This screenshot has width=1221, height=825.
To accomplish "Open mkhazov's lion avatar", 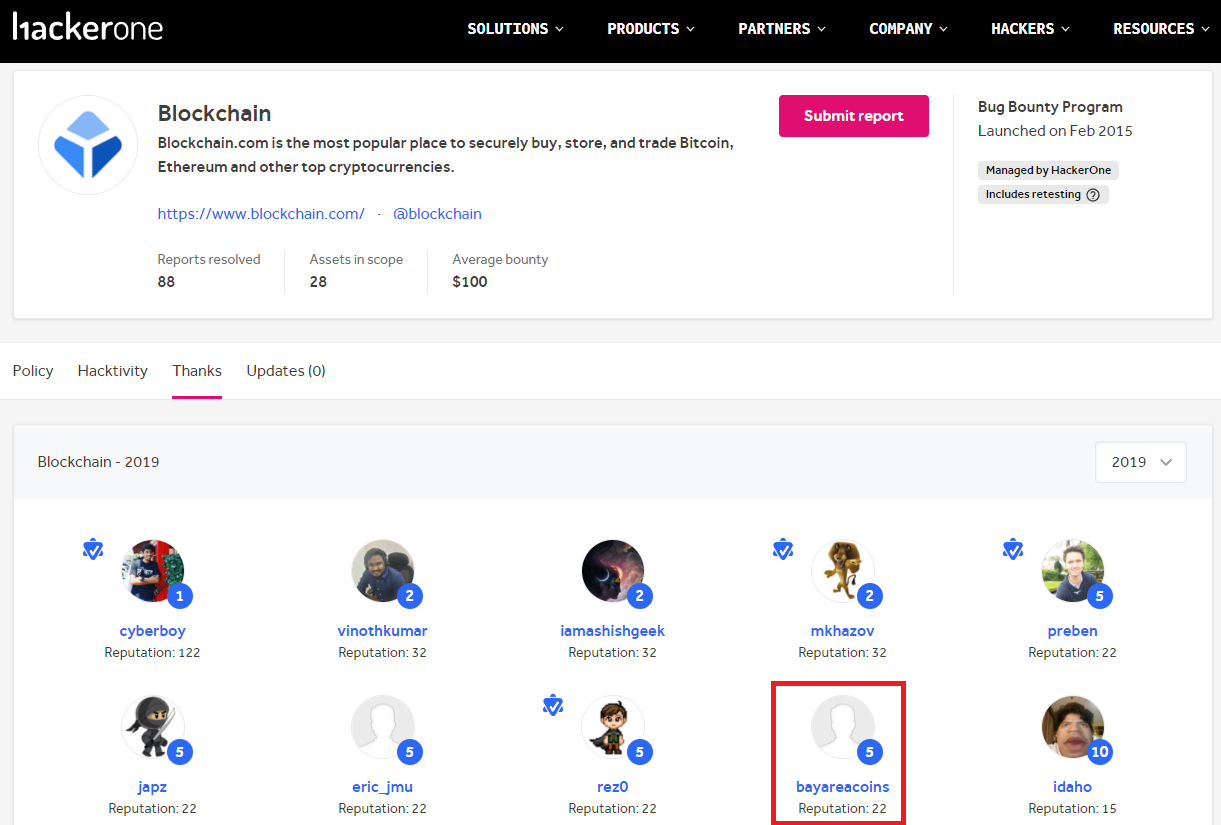I will 842,571.
